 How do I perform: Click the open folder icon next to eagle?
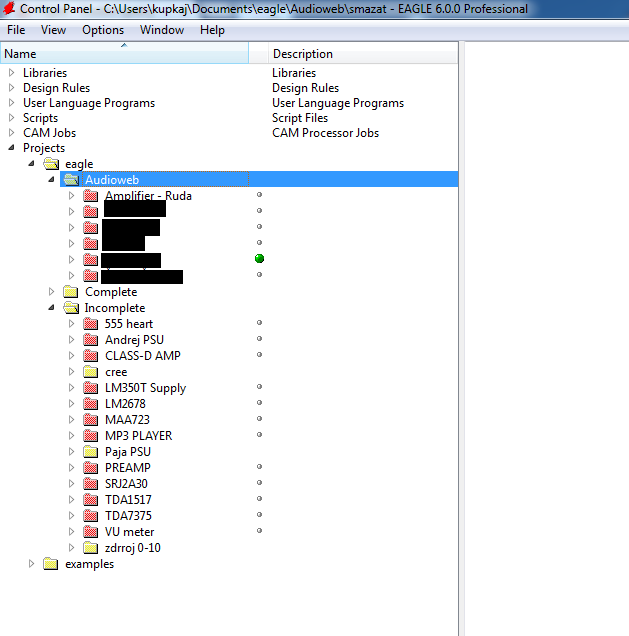(x=51, y=164)
